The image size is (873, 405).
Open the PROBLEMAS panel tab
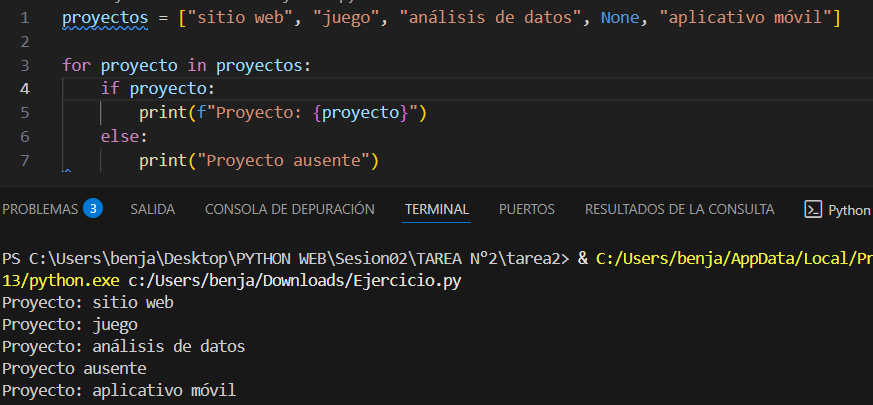tap(40, 209)
